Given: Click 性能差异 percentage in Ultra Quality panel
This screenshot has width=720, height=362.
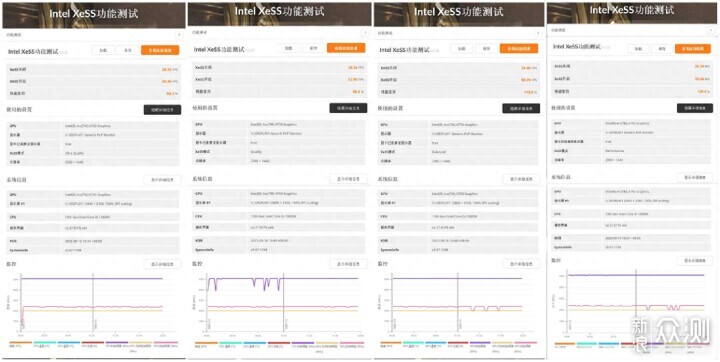Looking at the screenshot, I should (172, 93).
